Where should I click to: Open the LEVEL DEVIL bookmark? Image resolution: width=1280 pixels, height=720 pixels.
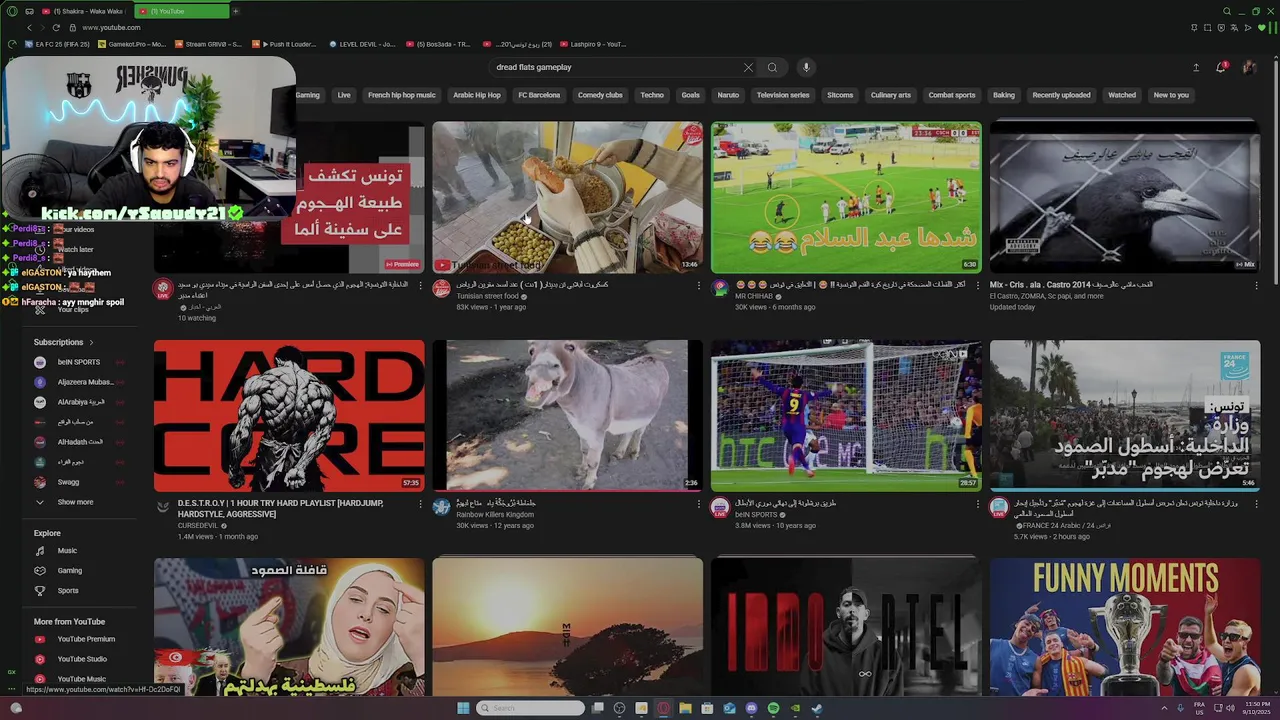[x=362, y=44]
